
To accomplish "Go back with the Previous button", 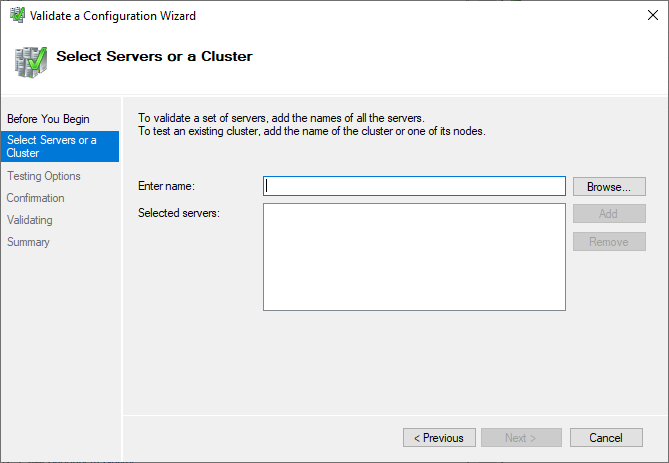I will tap(439, 438).
